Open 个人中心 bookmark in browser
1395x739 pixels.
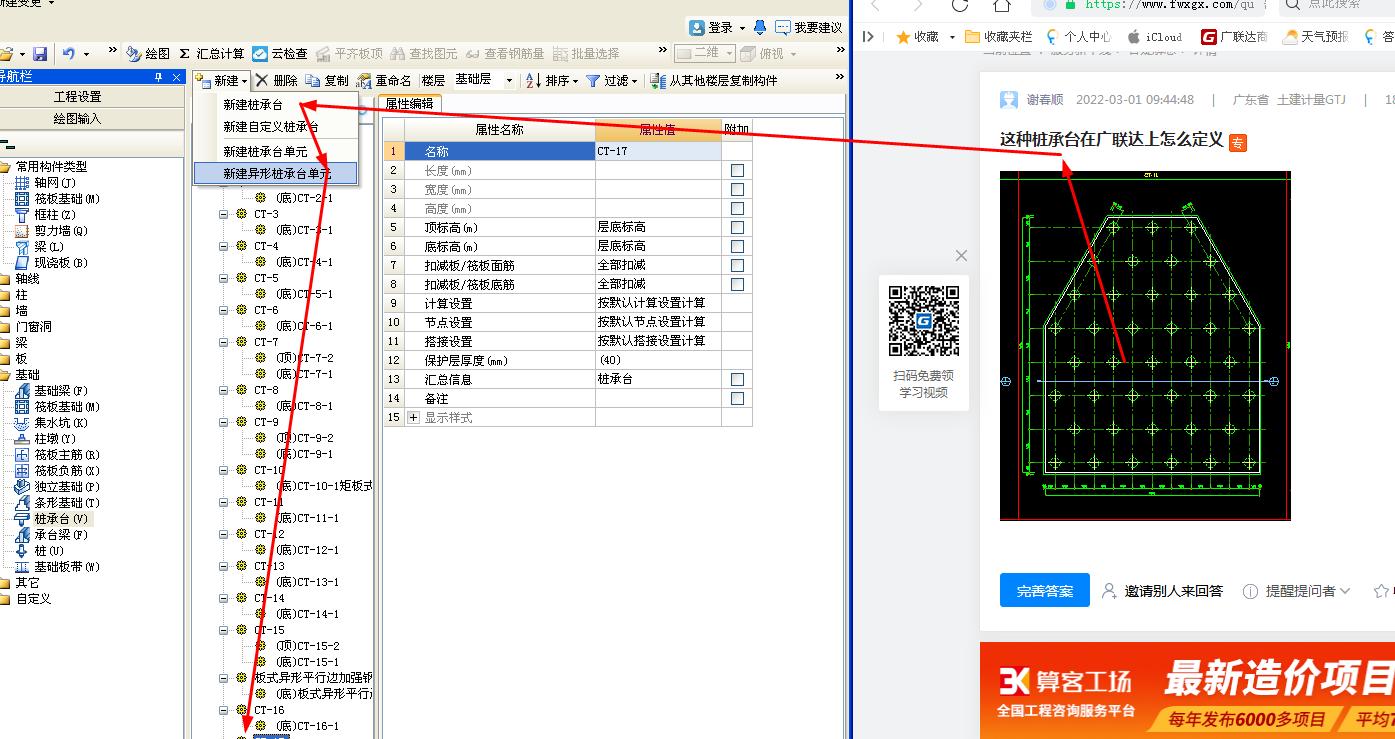(1078, 37)
